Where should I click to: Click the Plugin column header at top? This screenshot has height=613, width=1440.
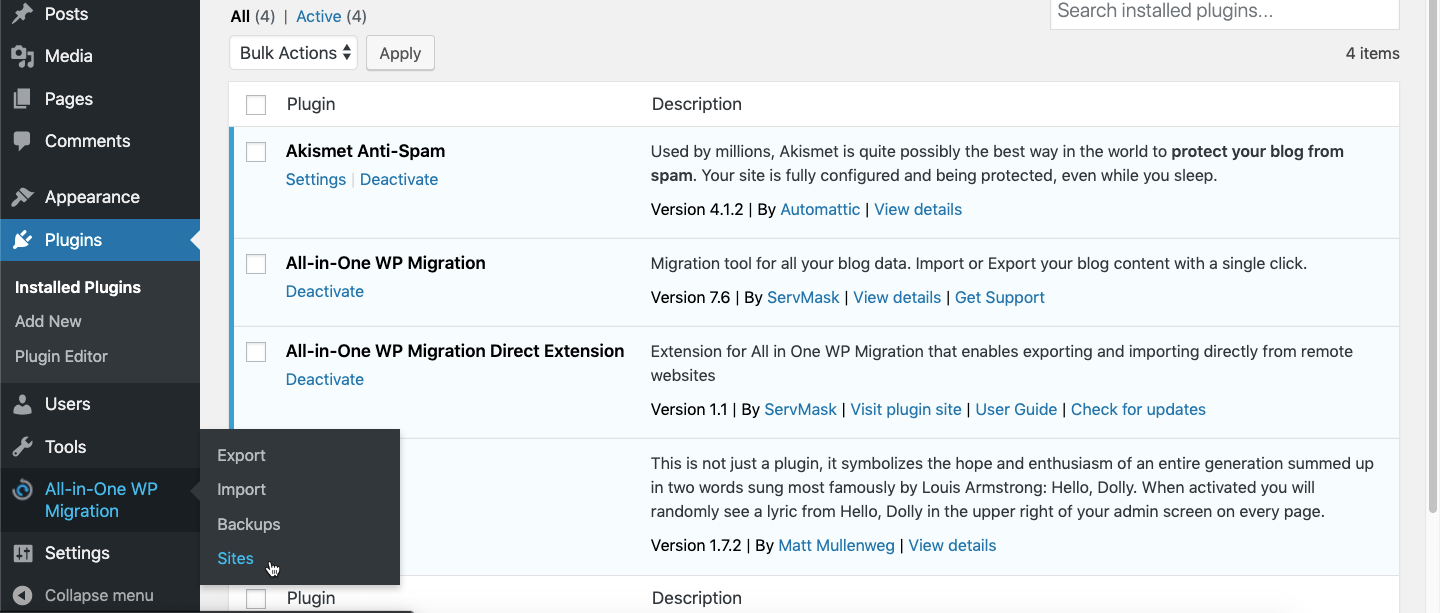coord(311,104)
